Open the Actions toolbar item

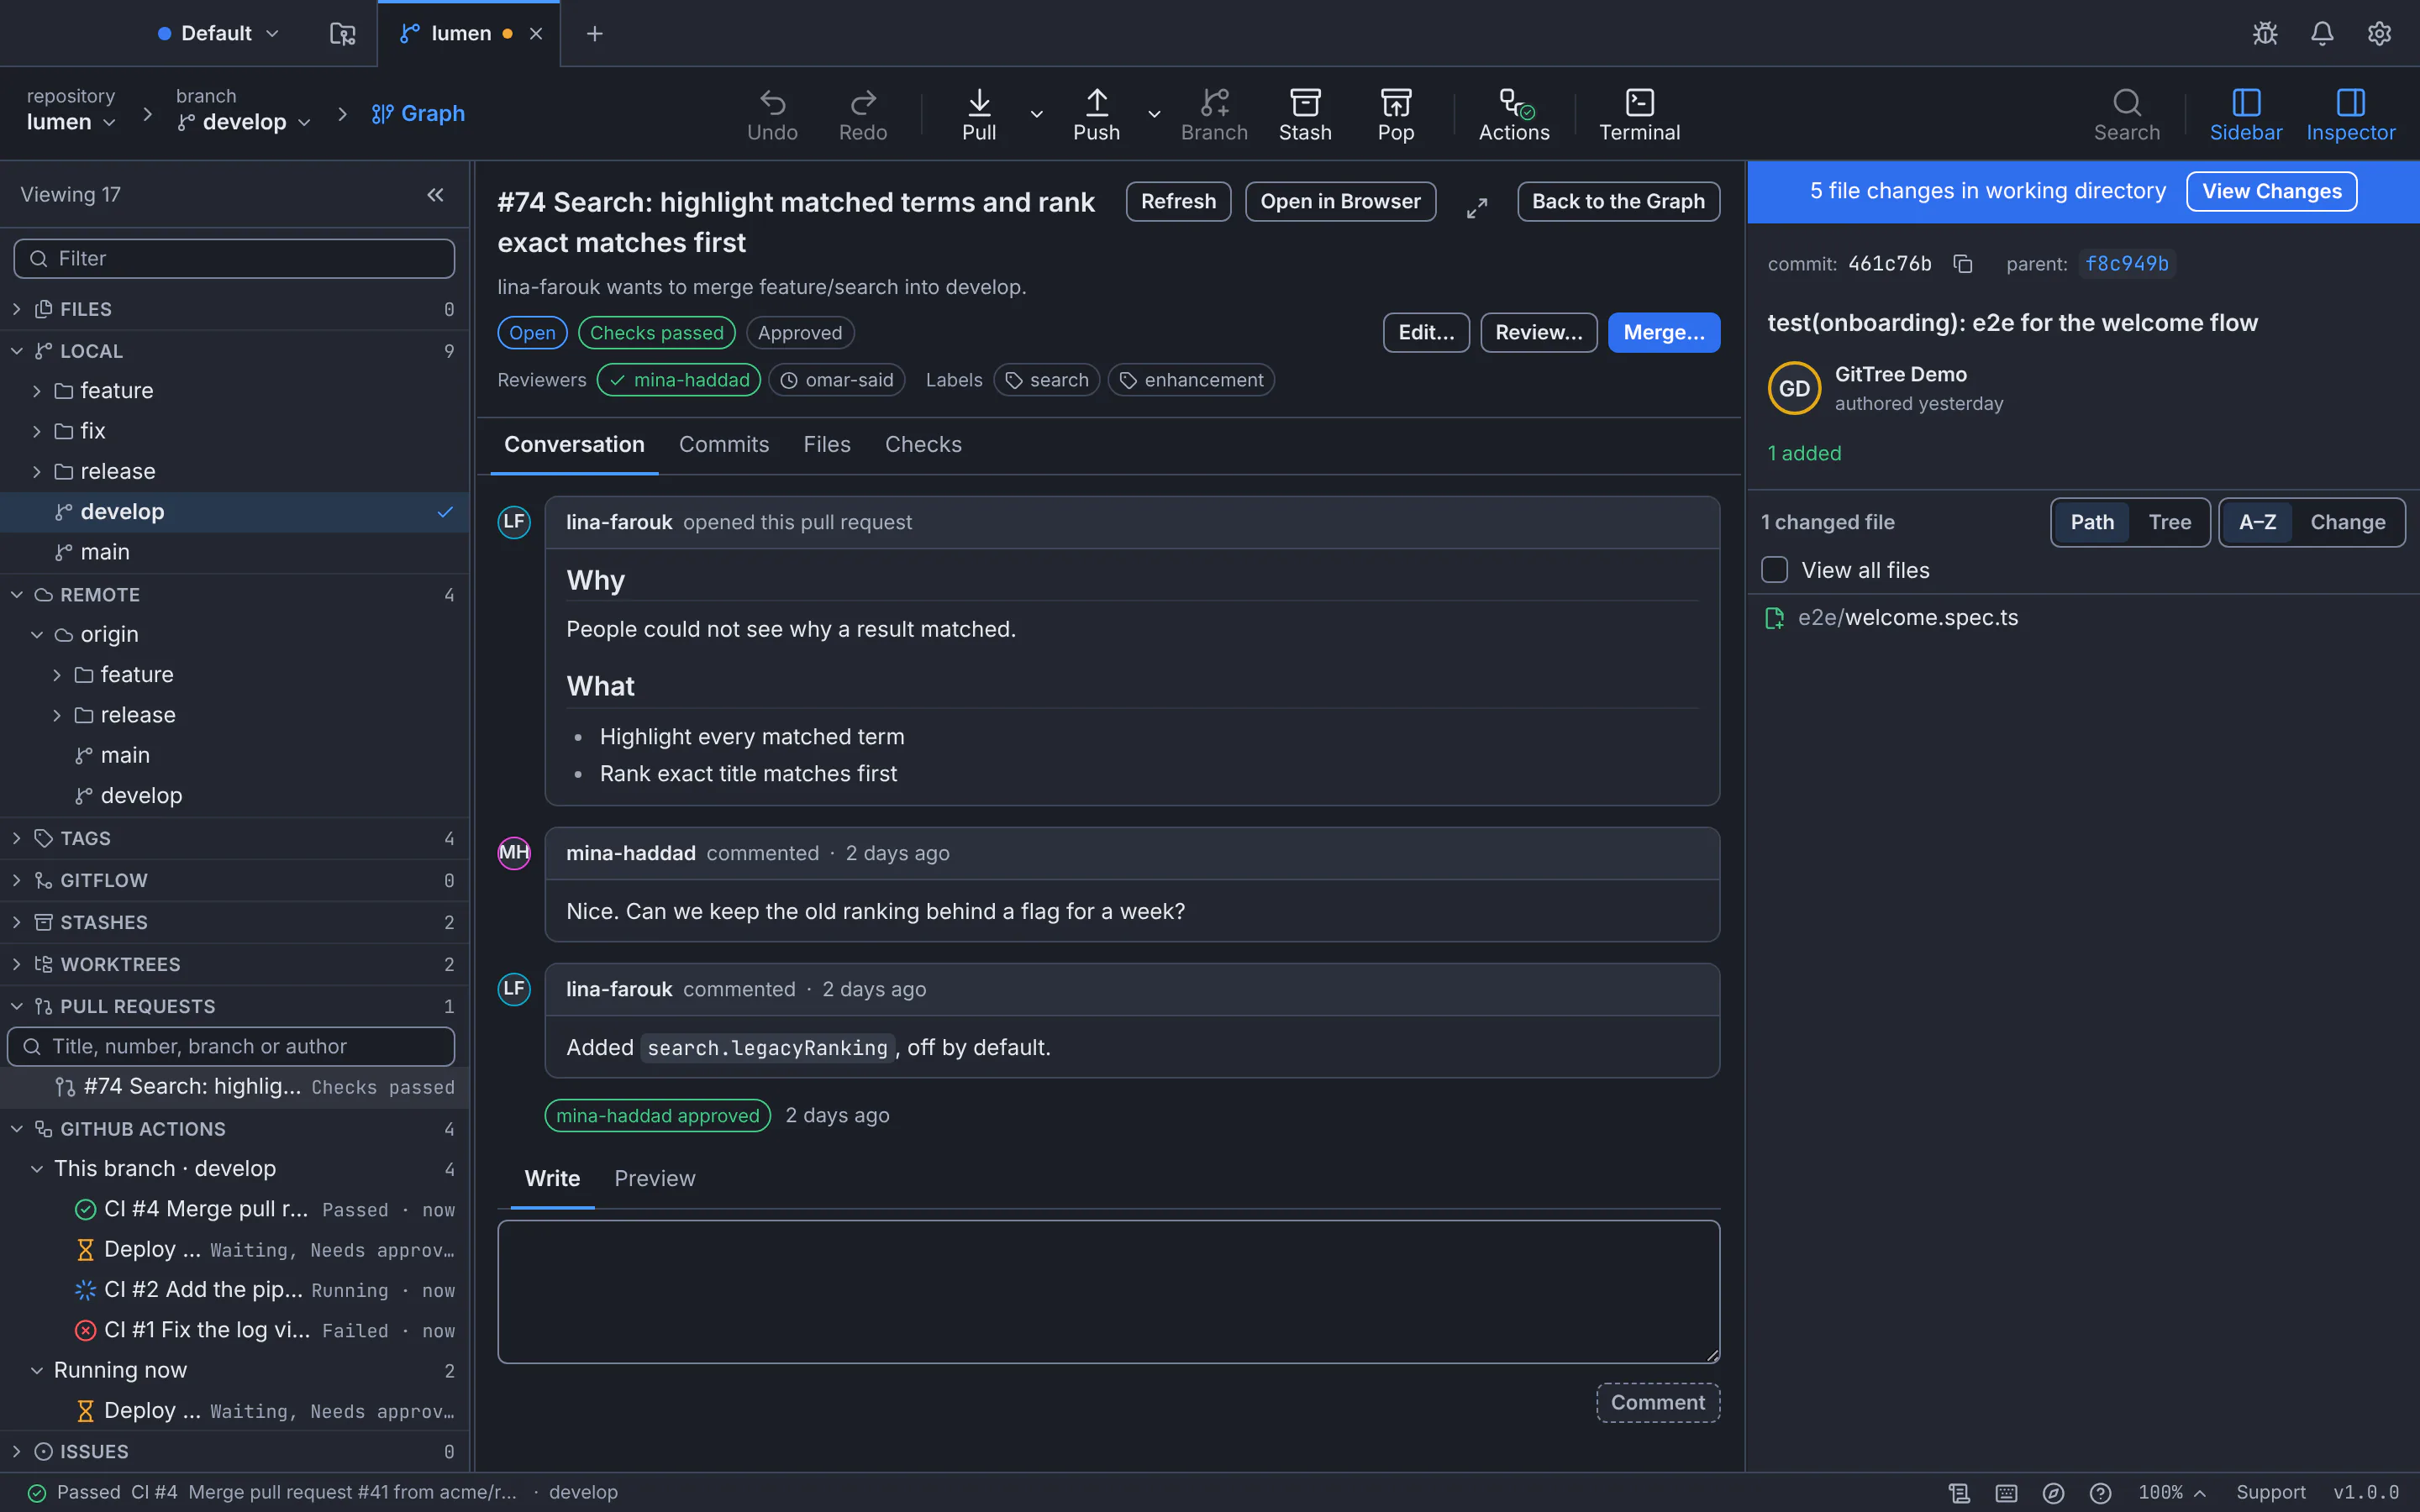1514,115
